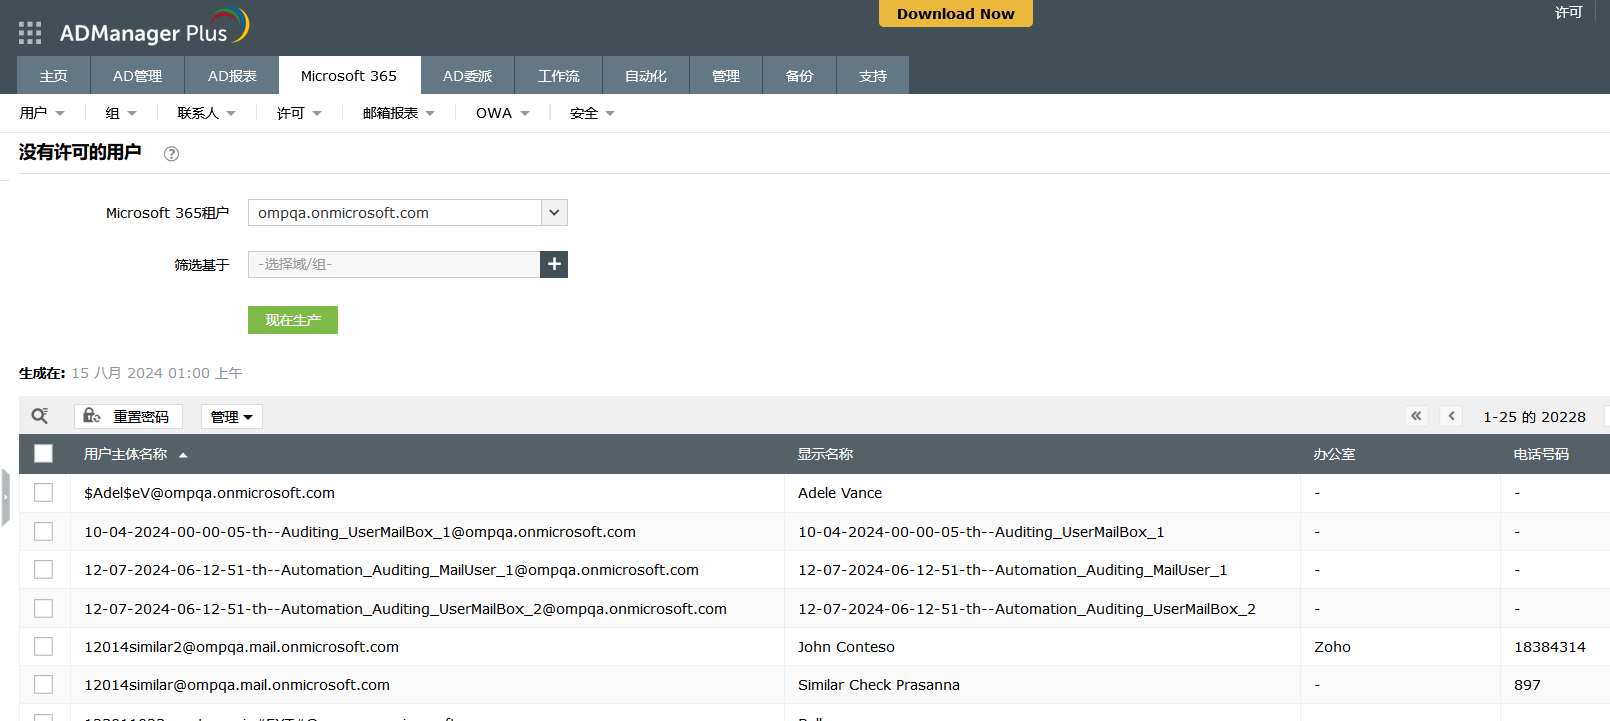Click the green 现在生产 button
Screen dimensions: 1610x721
(292, 320)
